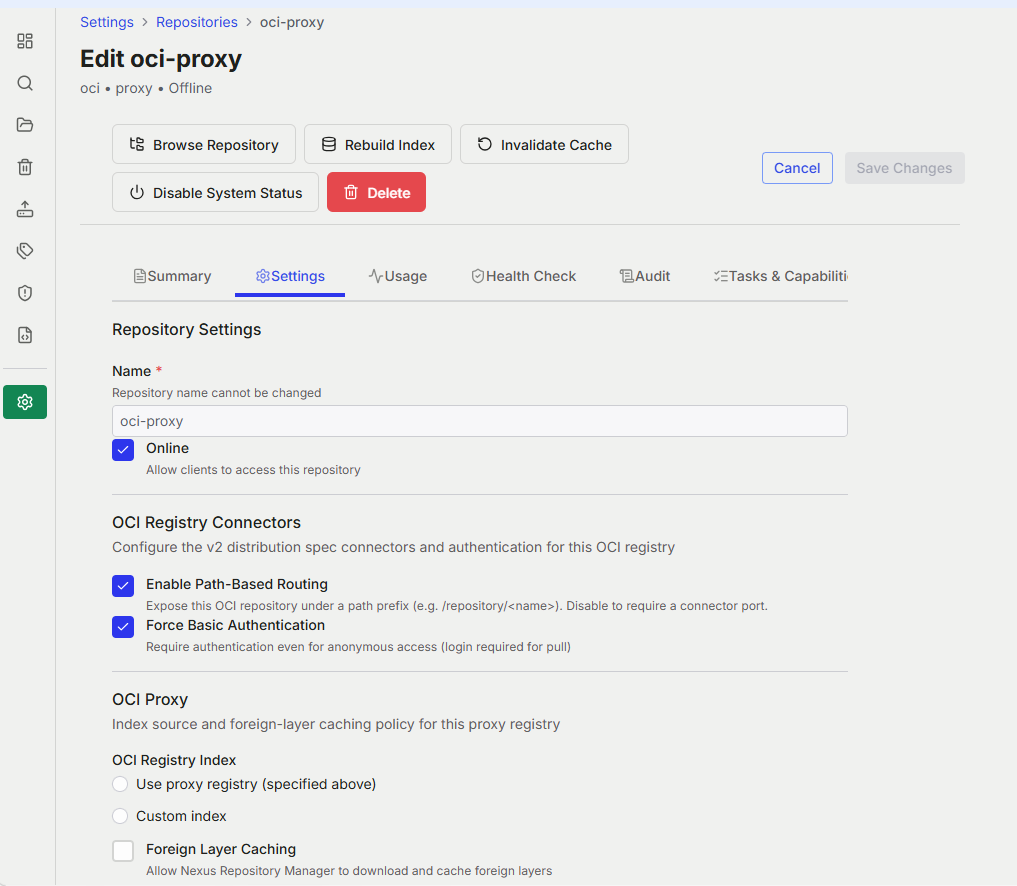Viewport: 1017px width, 886px height.
Task: Click the OCI Registry Connectors heading
Action: 206,523
